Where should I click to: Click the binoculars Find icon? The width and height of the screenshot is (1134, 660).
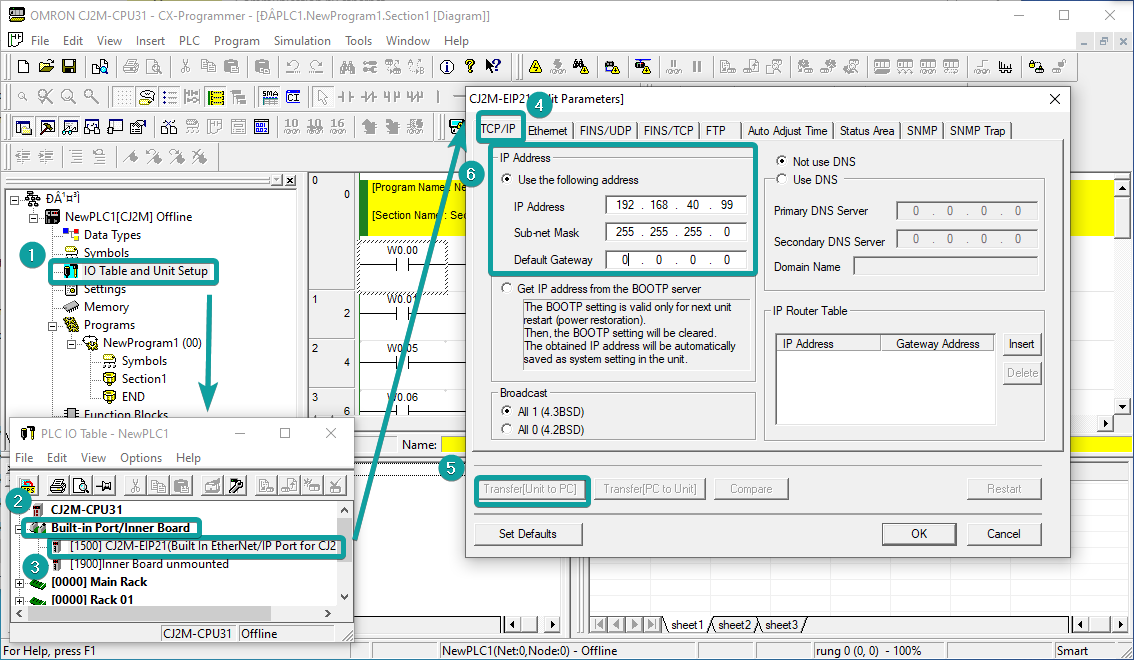click(x=348, y=66)
